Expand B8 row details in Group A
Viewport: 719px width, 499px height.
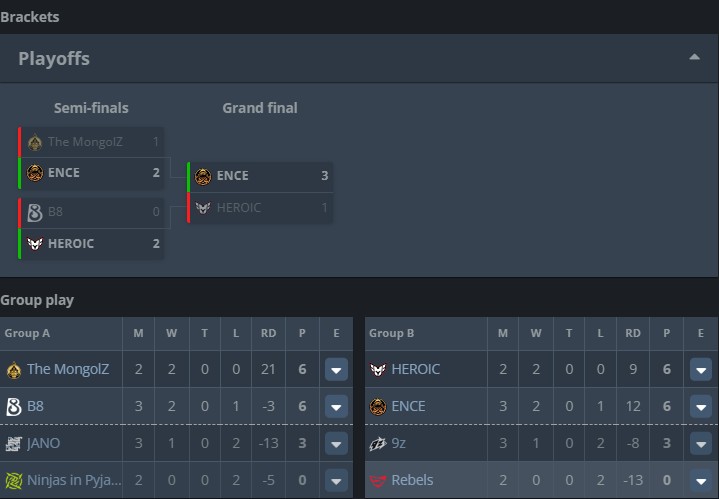[x=336, y=407]
